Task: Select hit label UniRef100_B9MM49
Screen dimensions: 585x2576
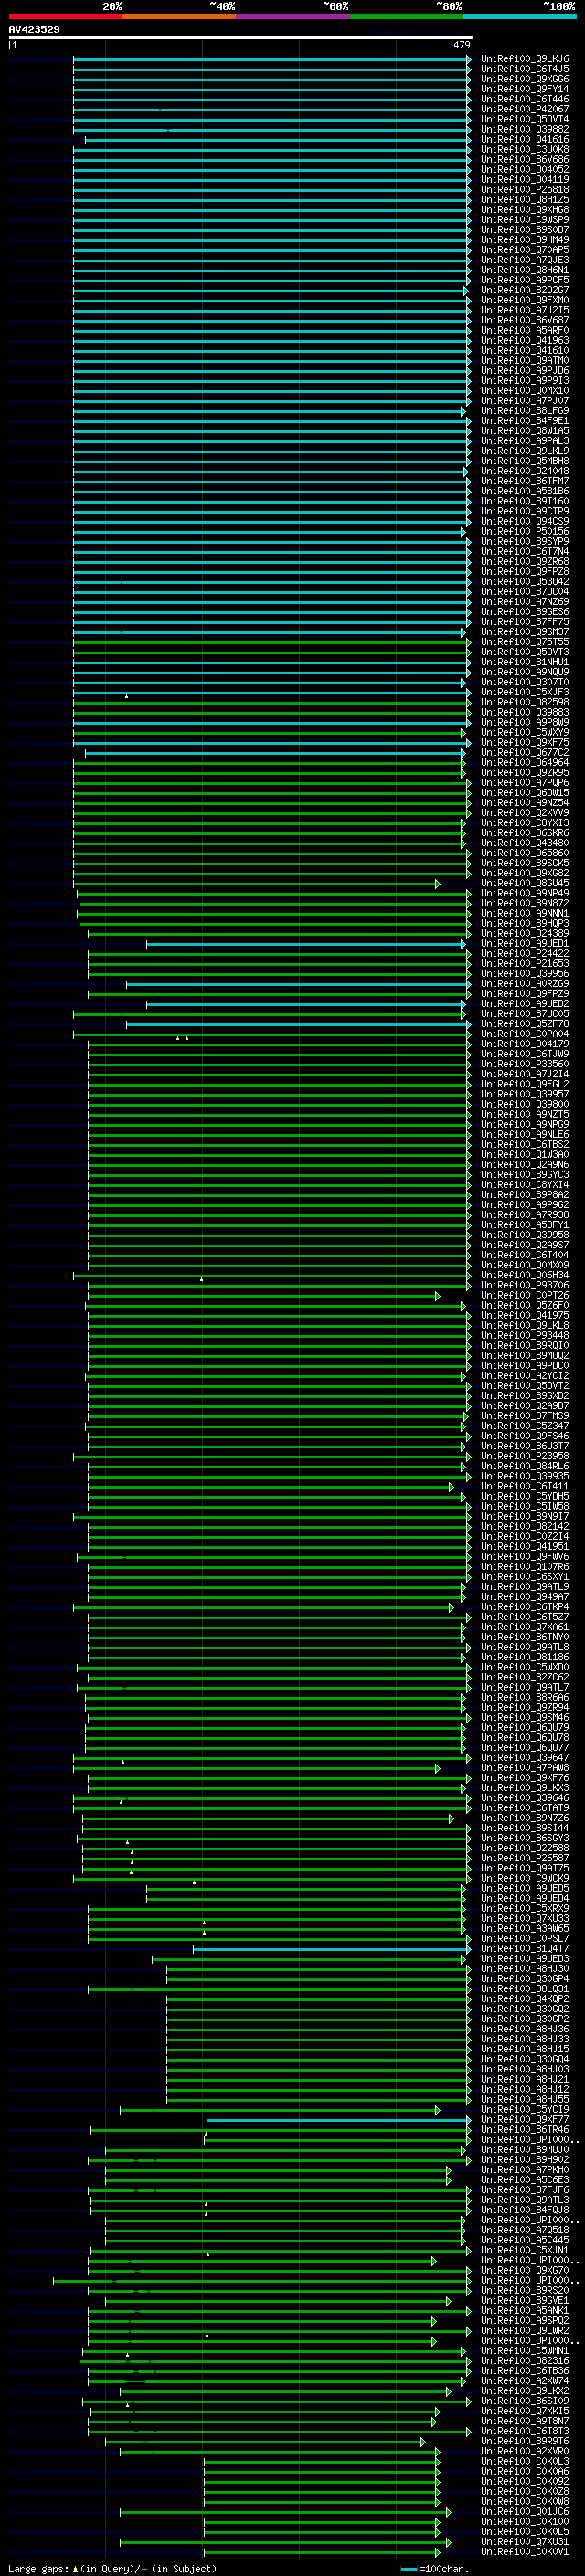Action: (x=525, y=240)
